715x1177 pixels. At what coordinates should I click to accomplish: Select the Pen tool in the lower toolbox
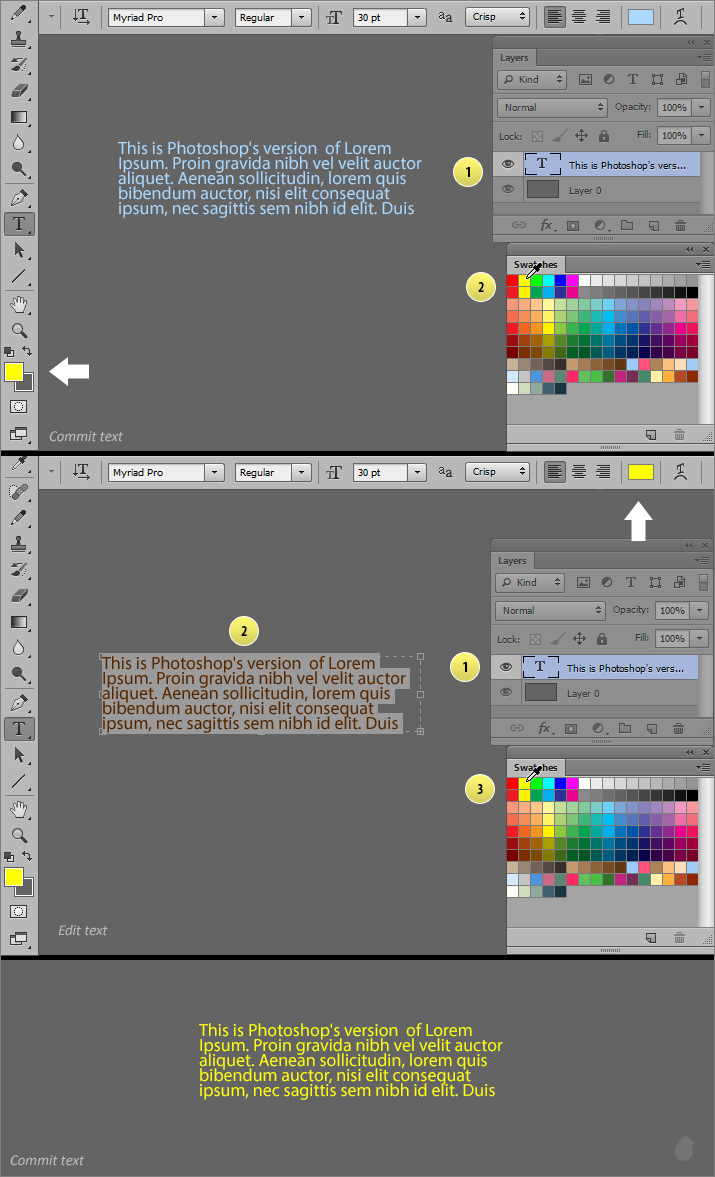(18, 702)
